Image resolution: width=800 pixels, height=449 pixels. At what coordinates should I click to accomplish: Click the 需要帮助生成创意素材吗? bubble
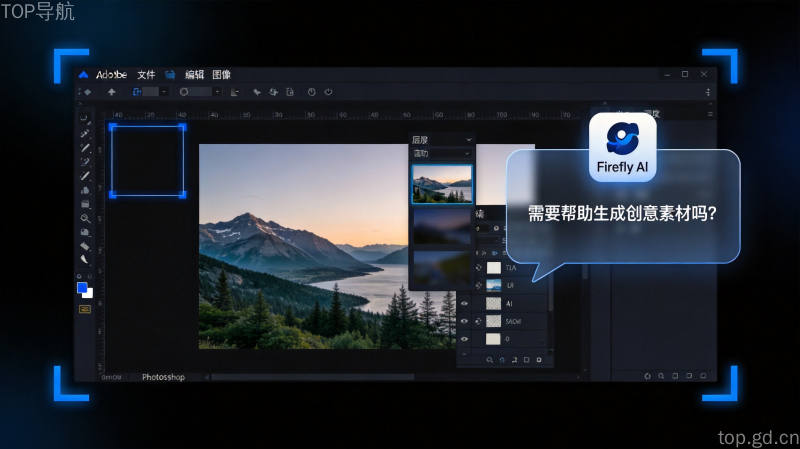coord(622,213)
